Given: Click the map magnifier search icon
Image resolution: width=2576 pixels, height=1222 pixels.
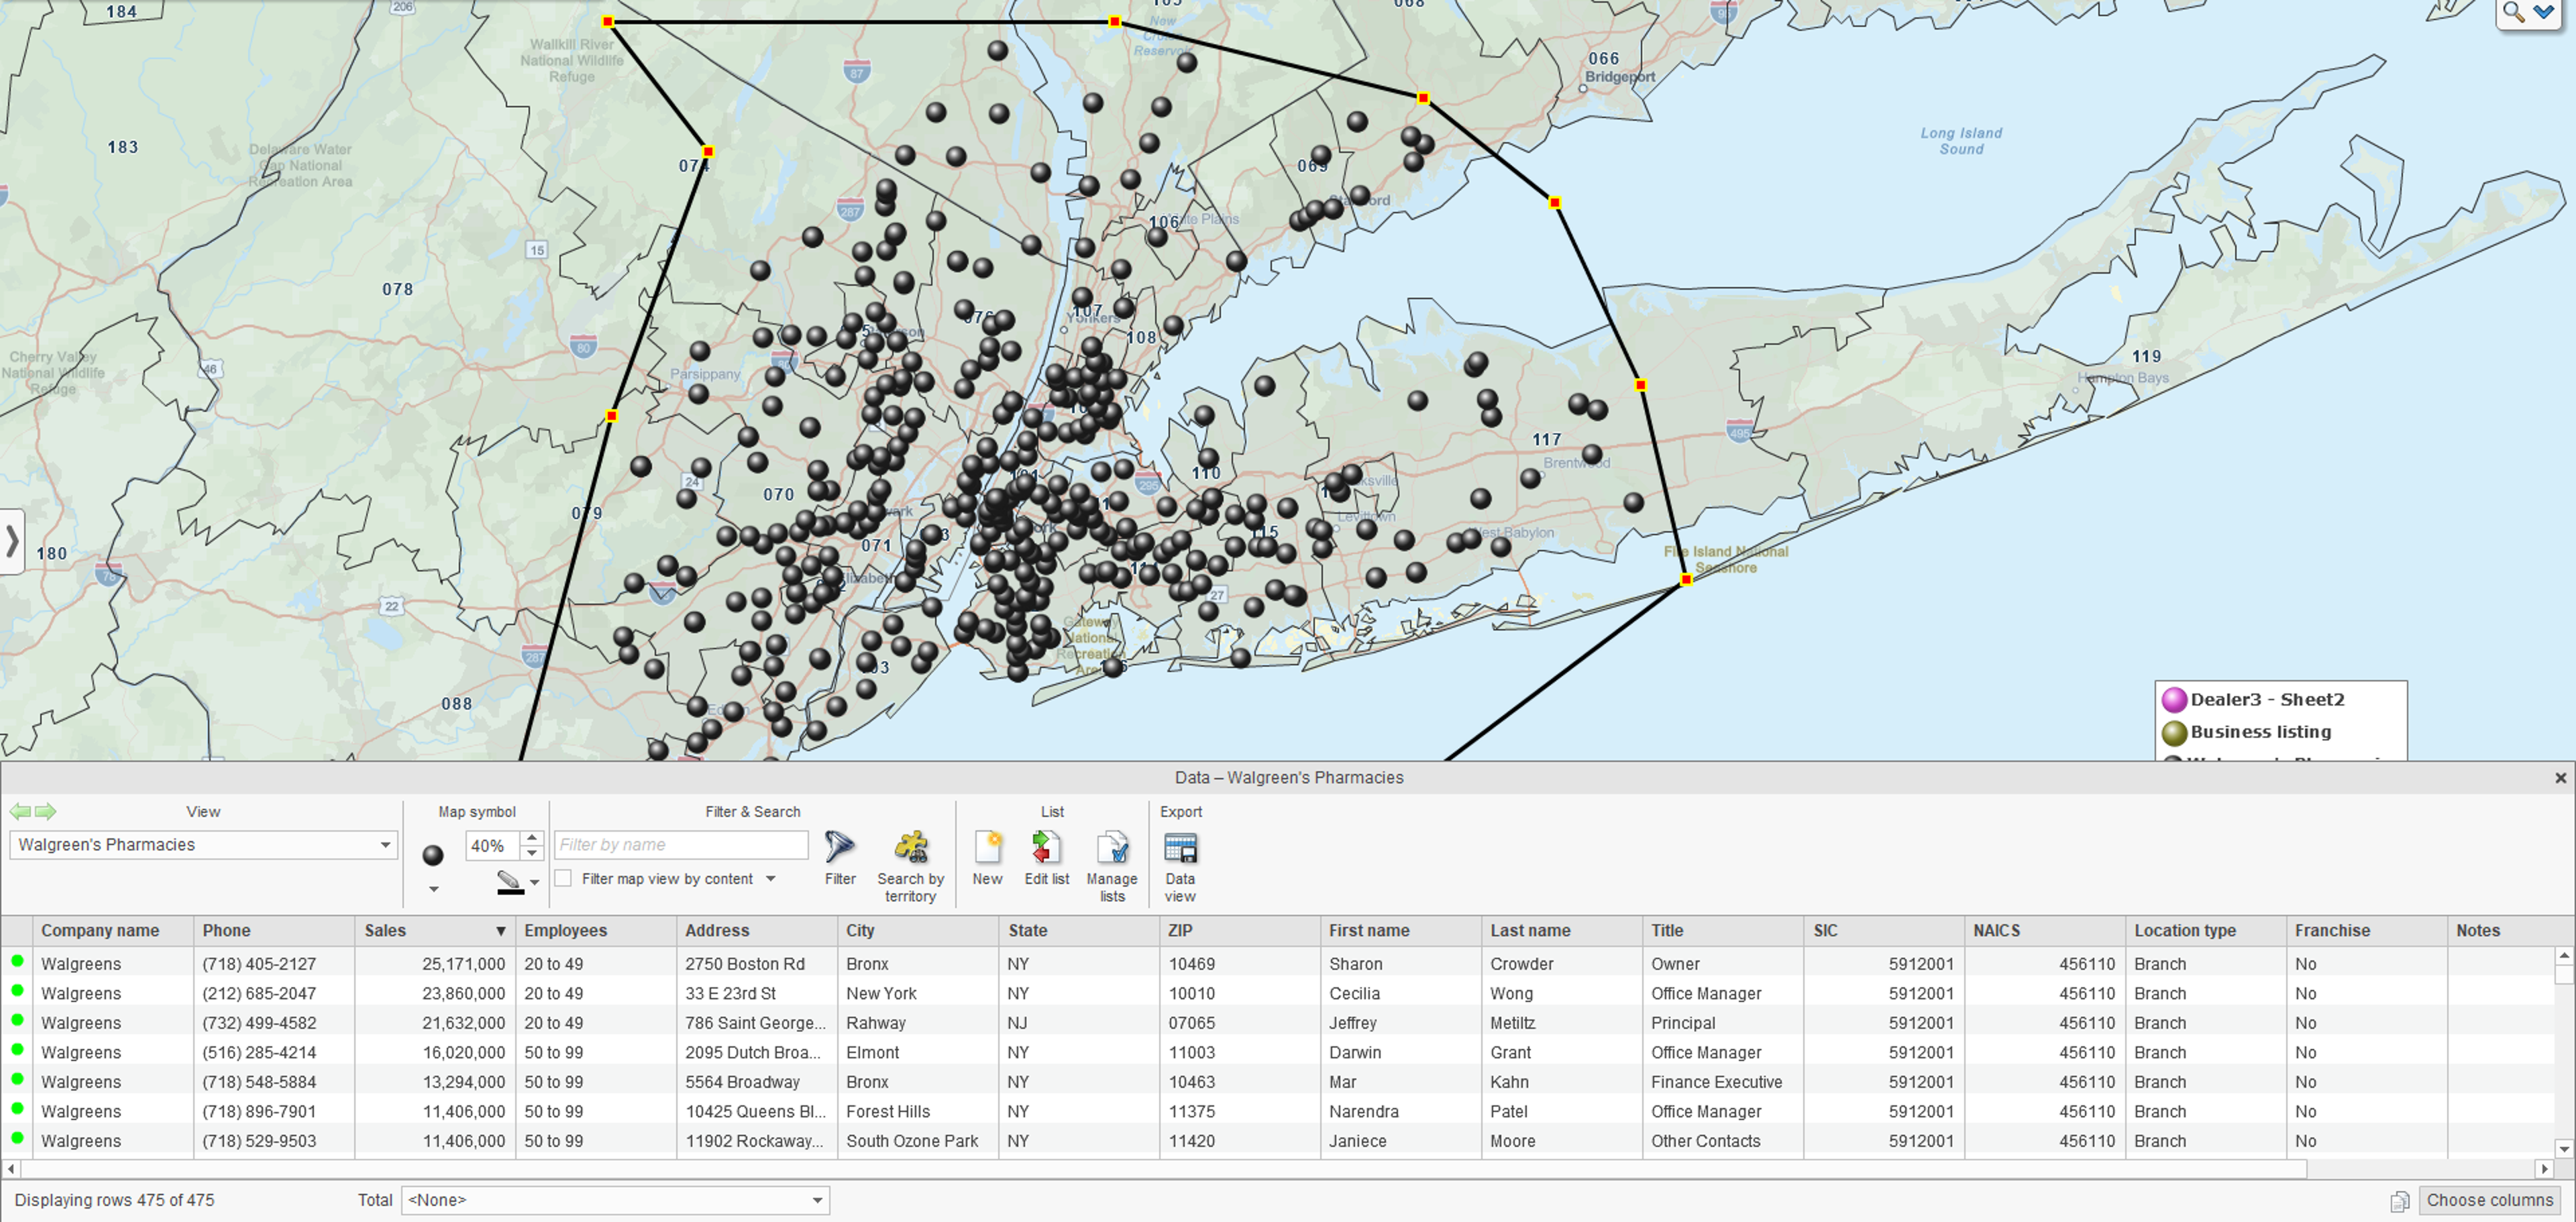Looking at the screenshot, I should tap(2513, 13).
